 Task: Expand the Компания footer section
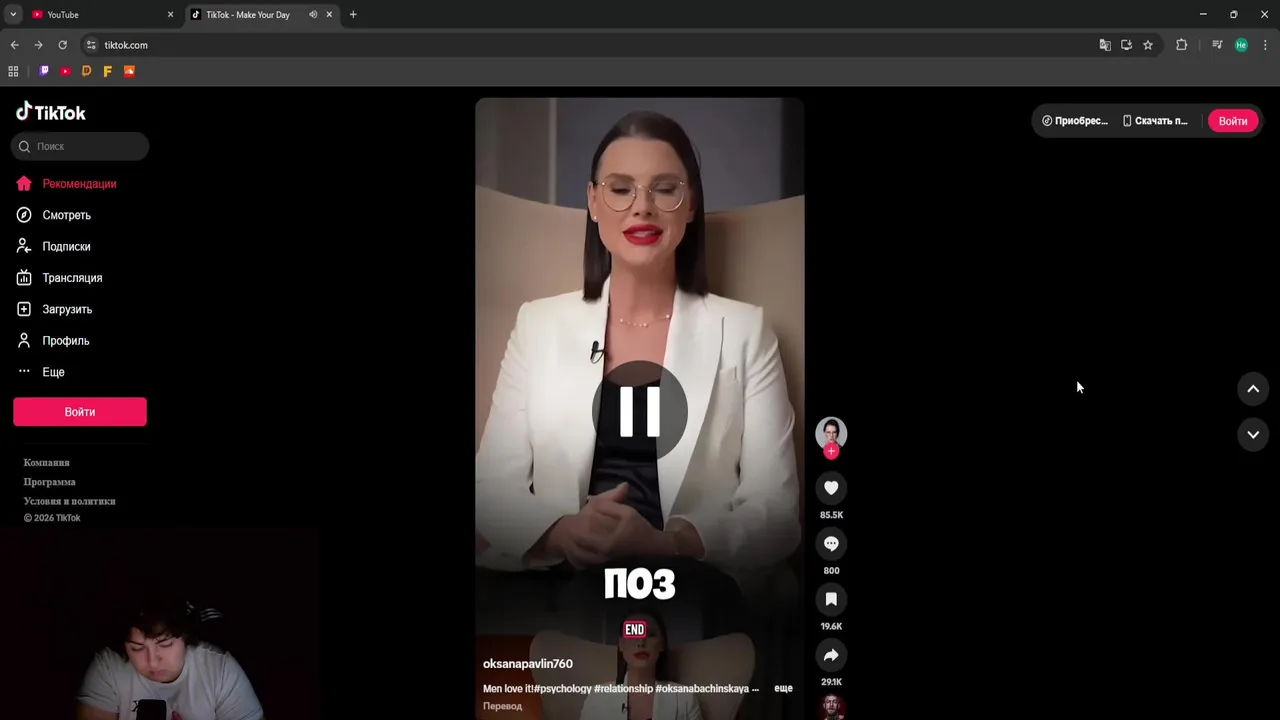pos(47,463)
